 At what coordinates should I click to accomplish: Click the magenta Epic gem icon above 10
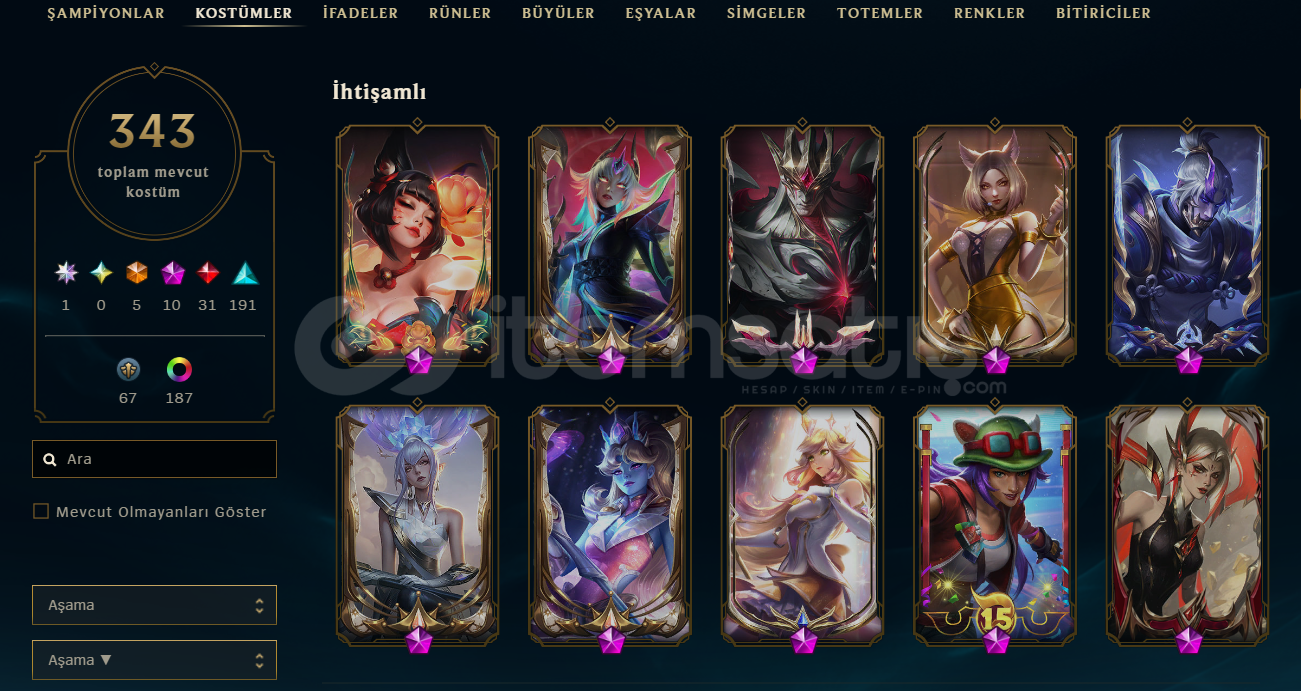click(x=172, y=273)
